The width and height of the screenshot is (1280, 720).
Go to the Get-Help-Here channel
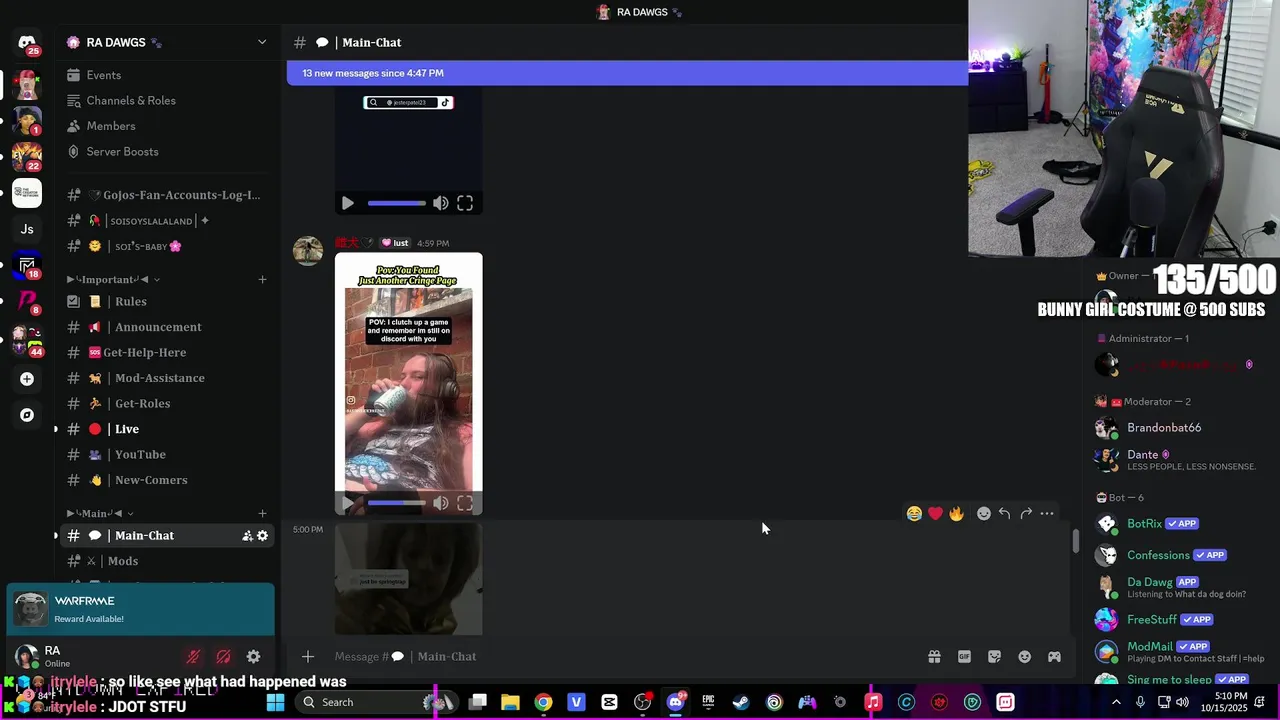[x=166, y=353]
